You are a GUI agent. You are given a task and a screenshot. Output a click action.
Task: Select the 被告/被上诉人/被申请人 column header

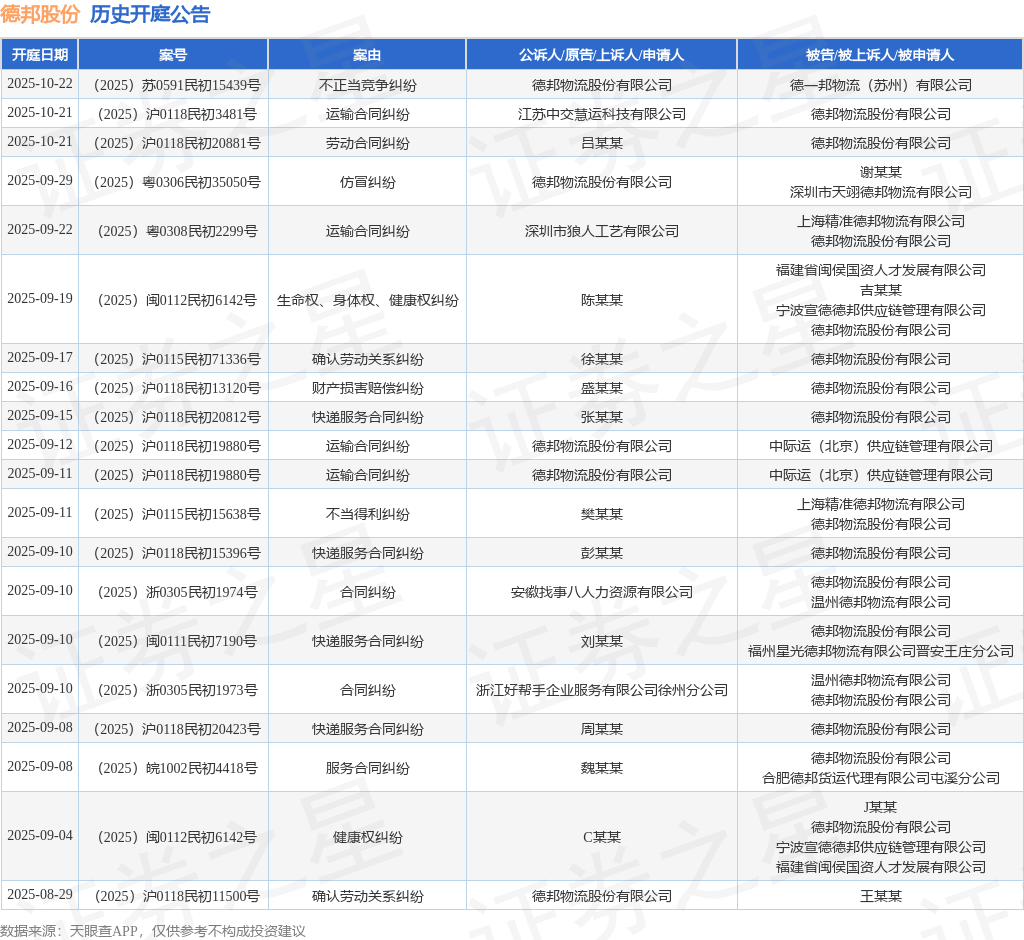(x=880, y=55)
